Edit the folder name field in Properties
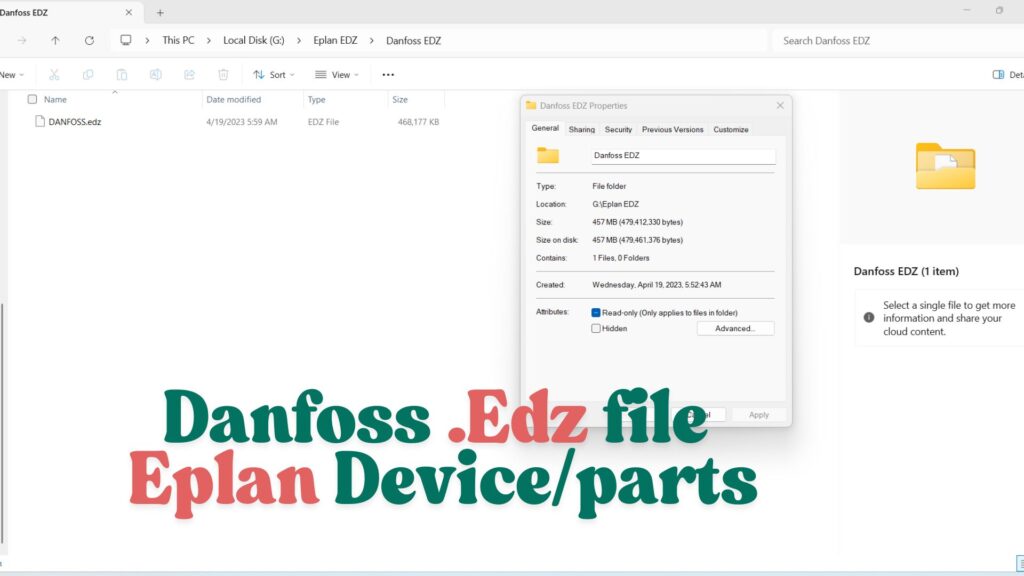 pos(683,155)
